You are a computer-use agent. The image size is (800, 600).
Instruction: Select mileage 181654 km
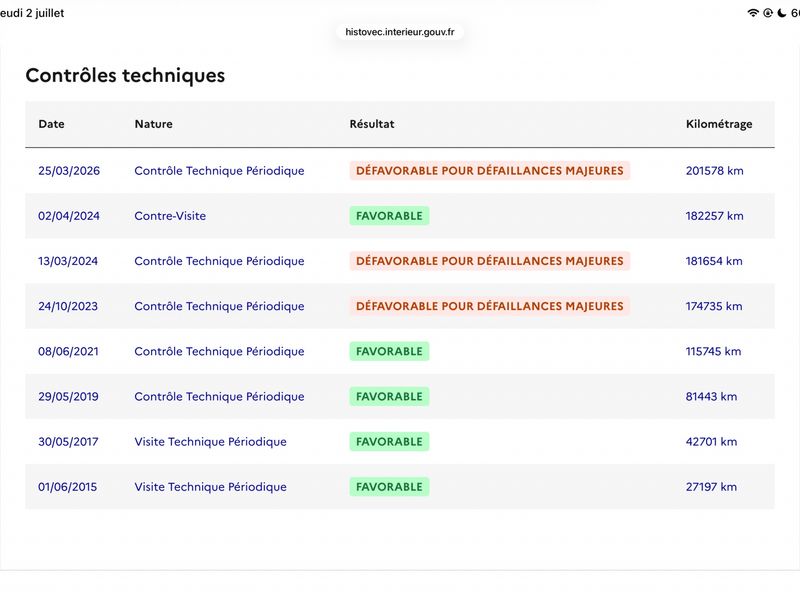point(714,261)
